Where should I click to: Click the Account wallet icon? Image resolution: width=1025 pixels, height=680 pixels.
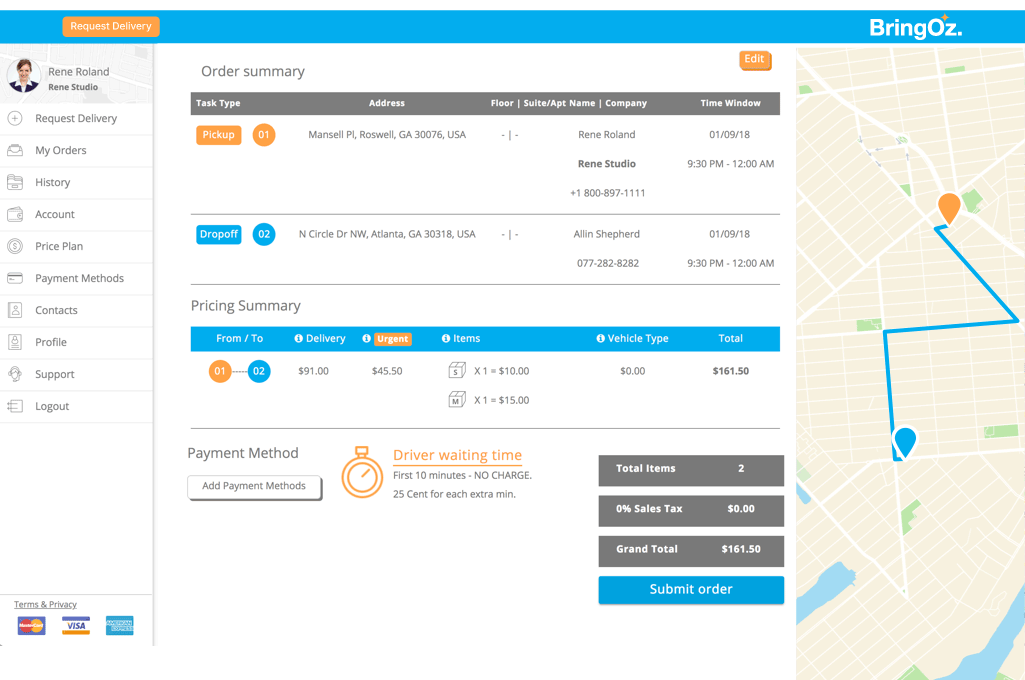[15, 214]
